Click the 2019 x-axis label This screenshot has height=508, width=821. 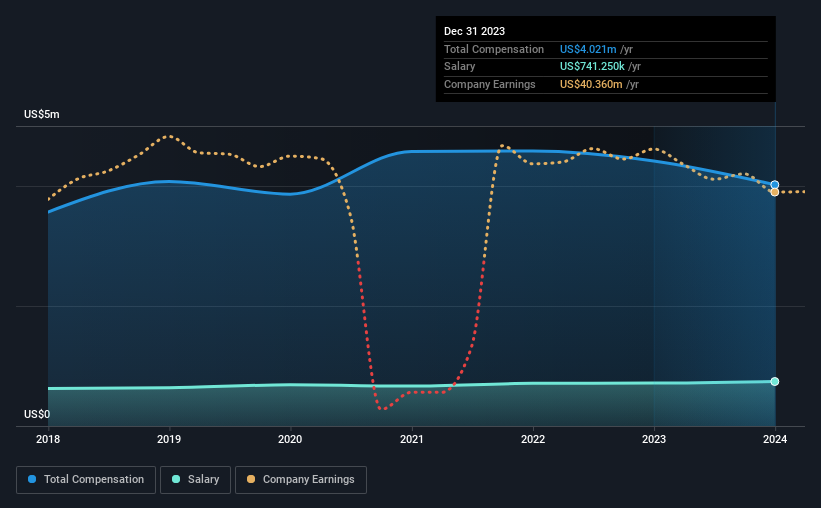point(169,439)
